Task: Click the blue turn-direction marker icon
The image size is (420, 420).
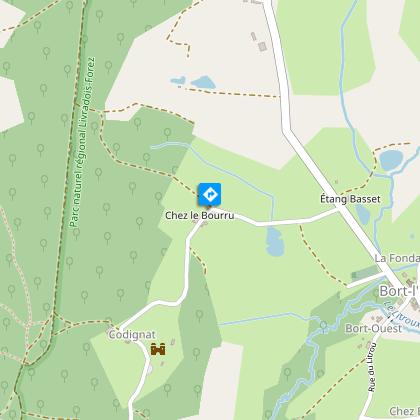Action: tap(210, 194)
